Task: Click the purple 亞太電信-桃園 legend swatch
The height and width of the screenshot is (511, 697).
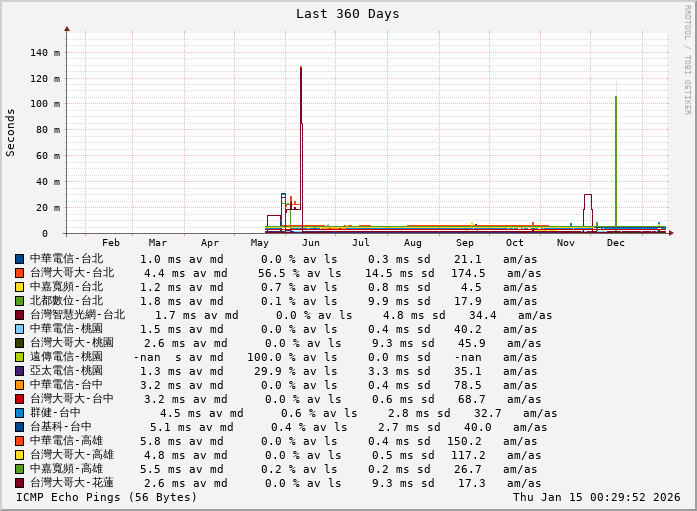Action: pos(20,371)
